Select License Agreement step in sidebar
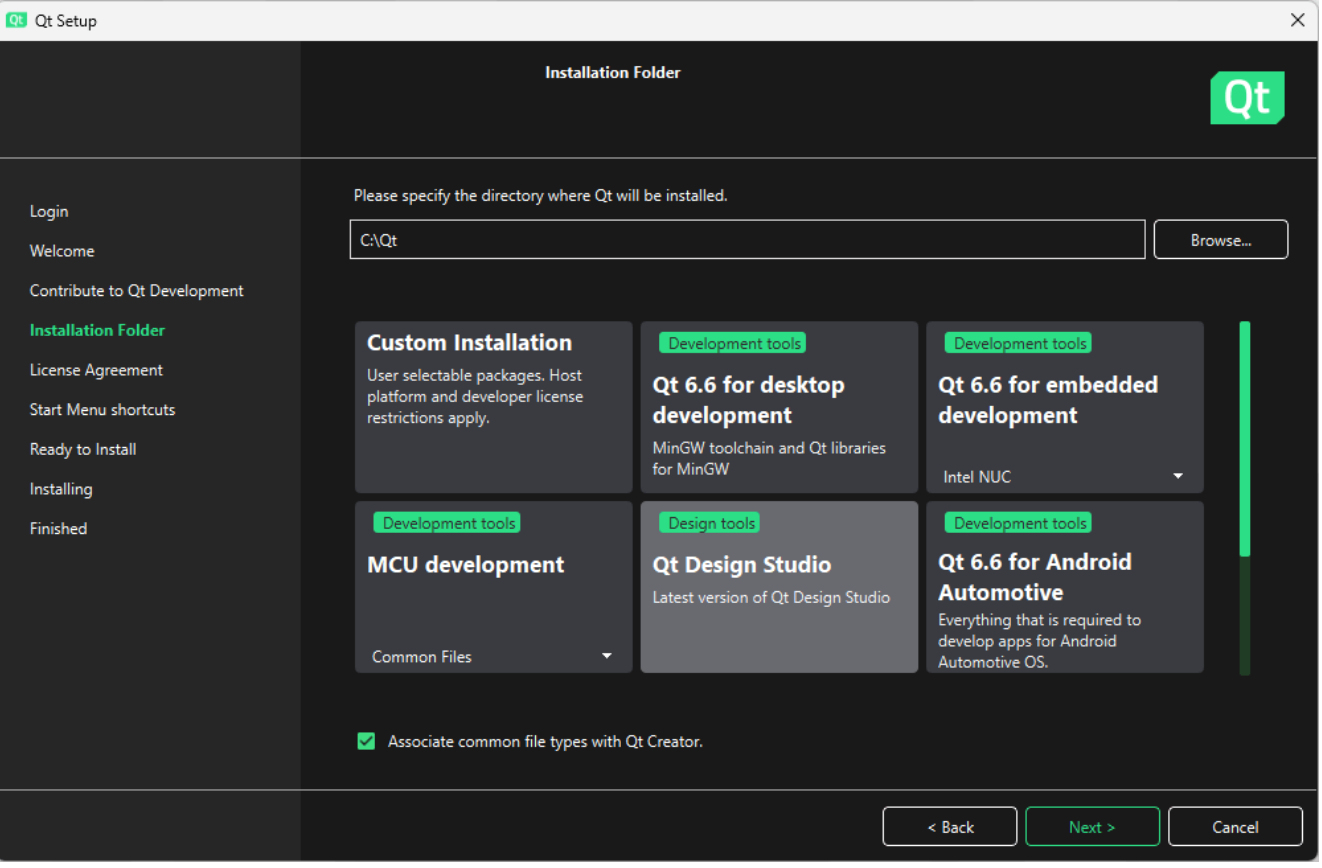This screenshot has height=868, width=1322. 96,371
